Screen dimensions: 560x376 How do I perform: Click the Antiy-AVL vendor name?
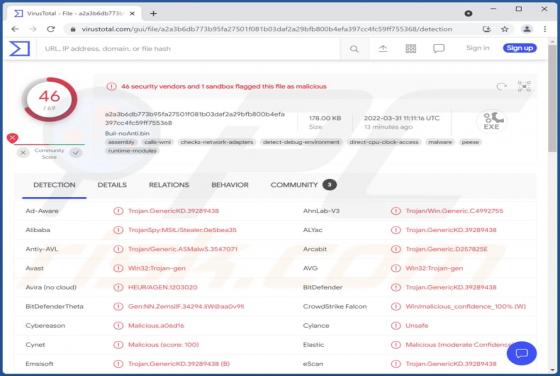(x=41, y=249)
